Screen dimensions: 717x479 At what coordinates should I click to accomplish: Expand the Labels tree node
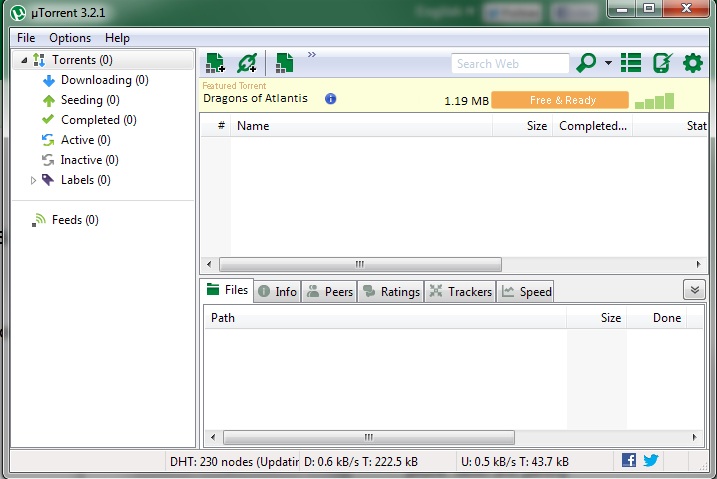coord(33,180)
